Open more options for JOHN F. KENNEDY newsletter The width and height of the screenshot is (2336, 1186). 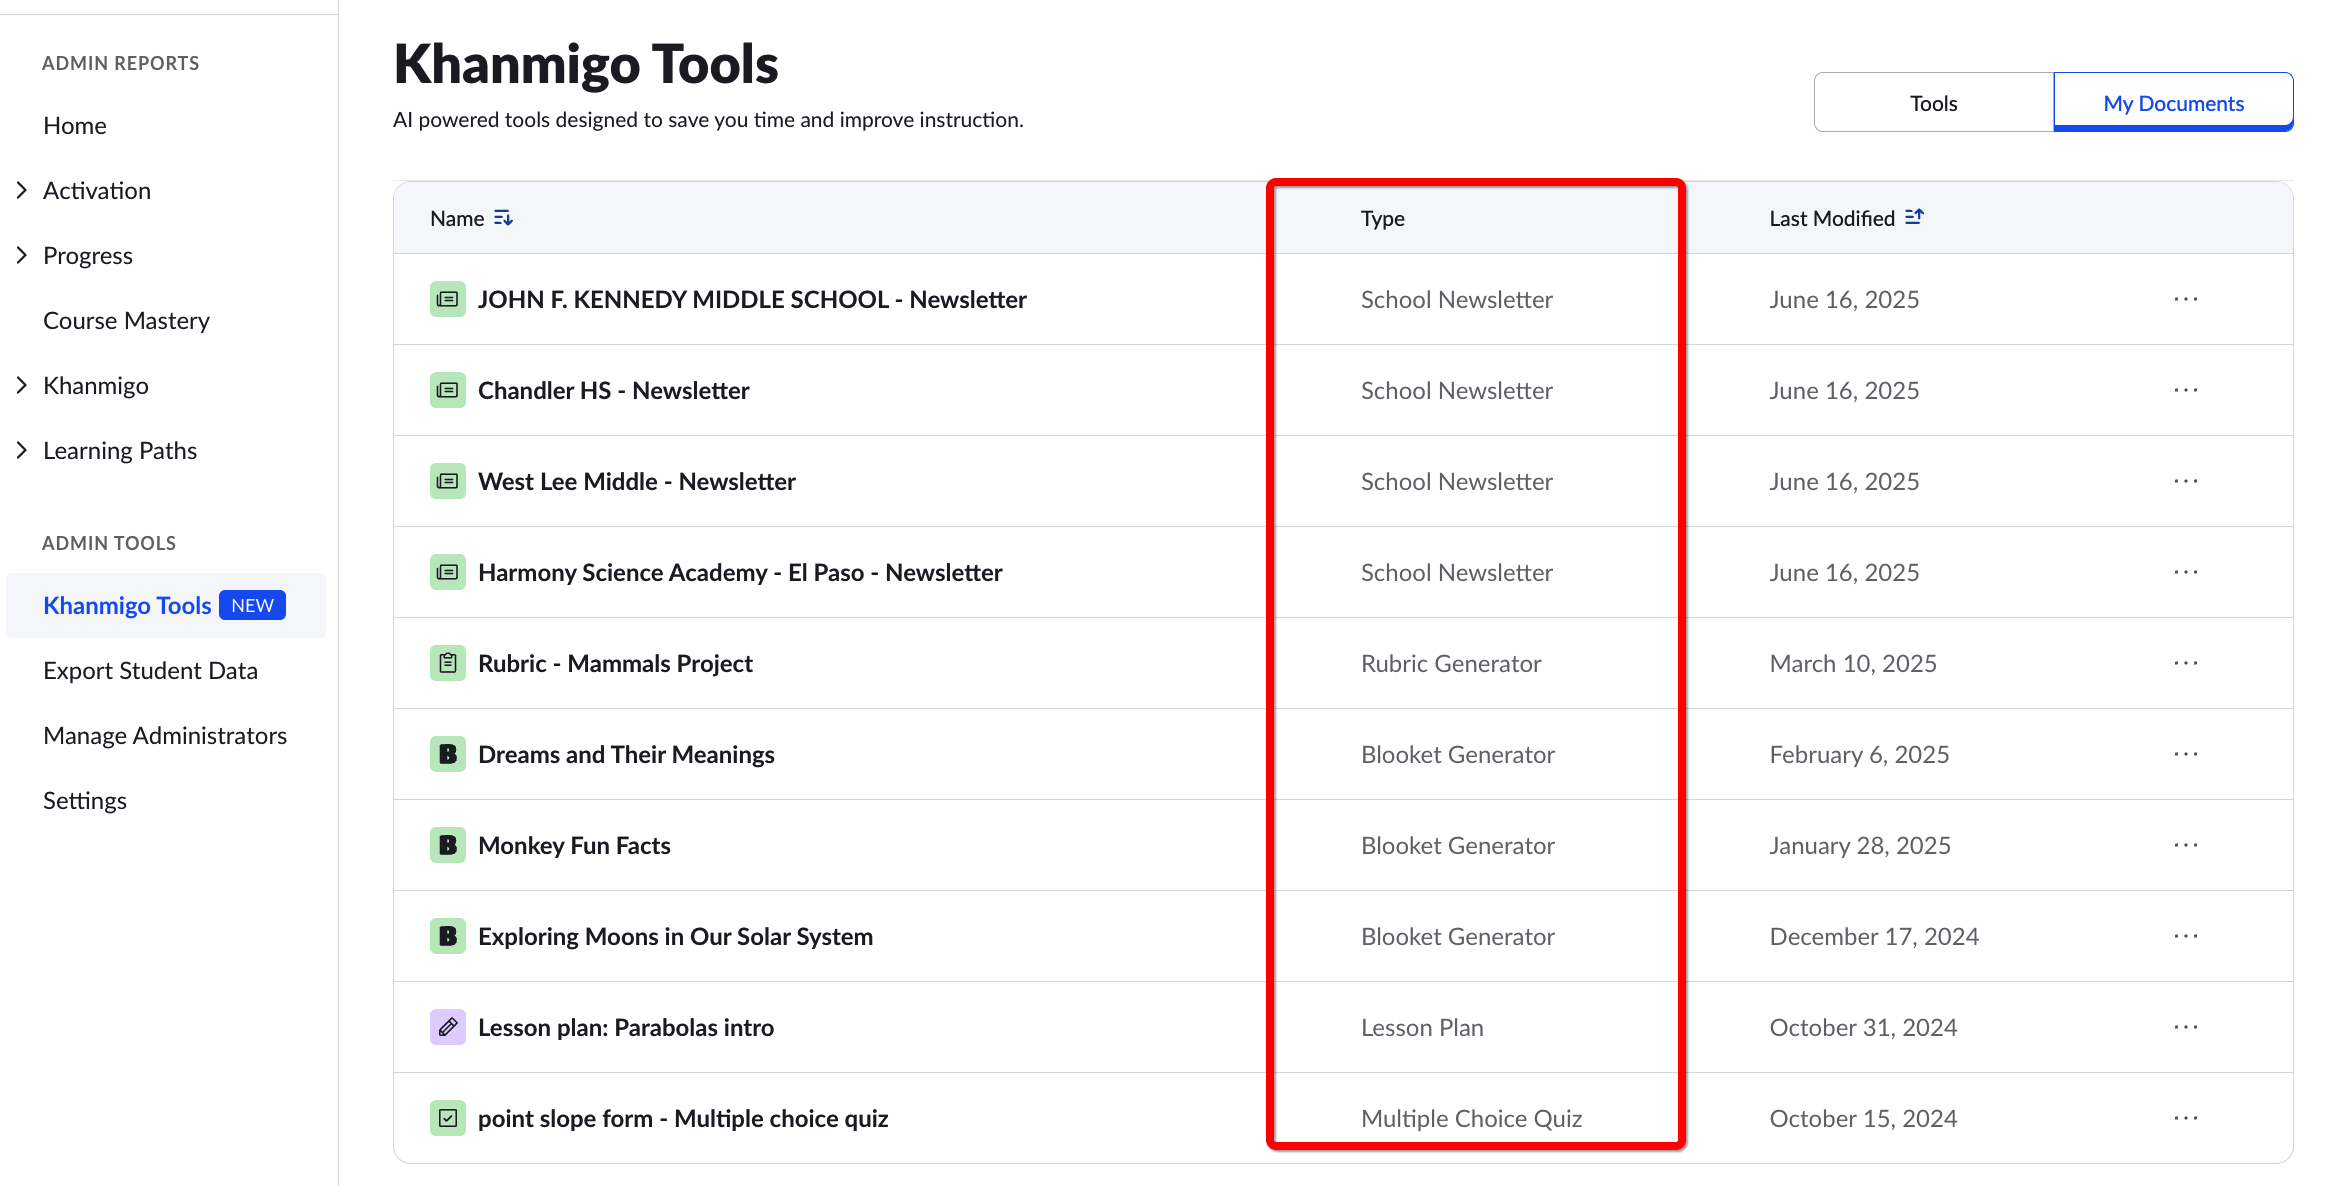click(2186, 299)
